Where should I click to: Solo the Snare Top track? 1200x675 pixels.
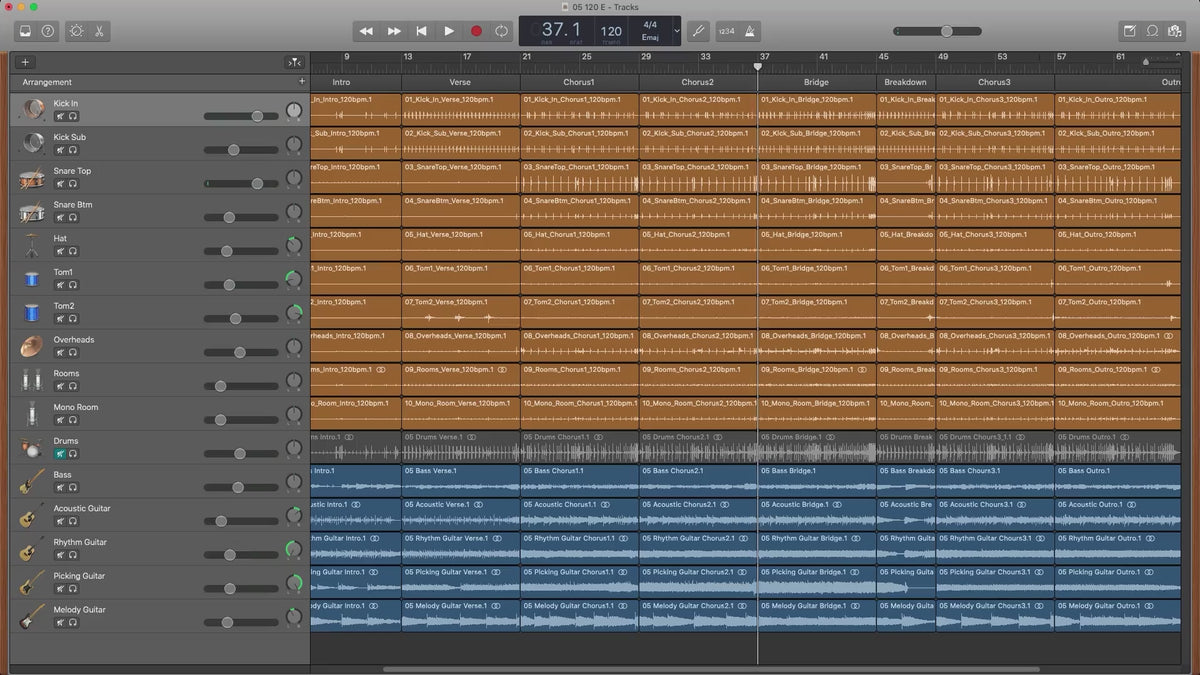coord(73,184)
